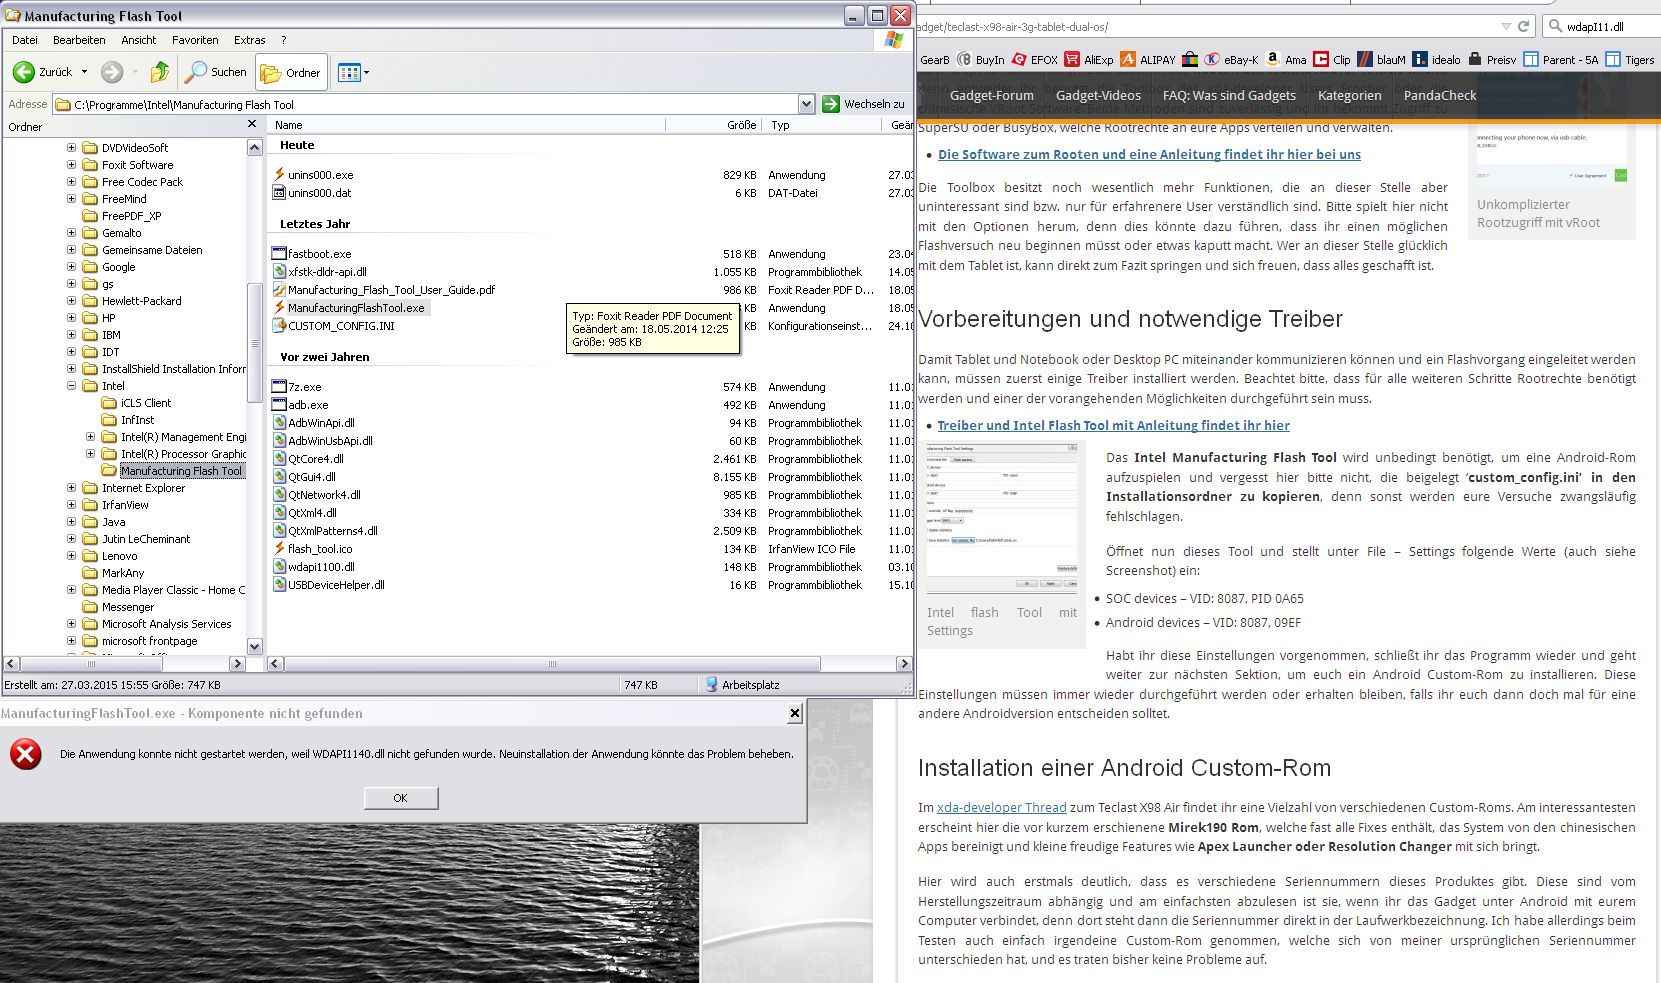Select CUSTOM_CONFIG.INI file icon

tap(280, 326)
